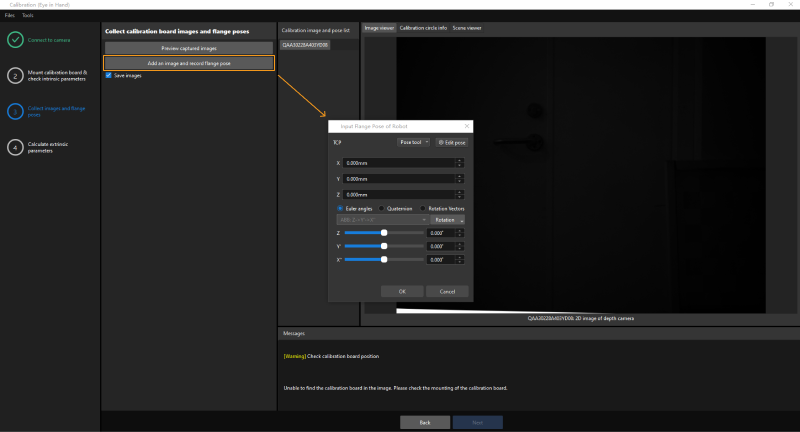The image size is (800, 432).
Task: Toggle the Save images checkbox
Action: tap(108, 75)
